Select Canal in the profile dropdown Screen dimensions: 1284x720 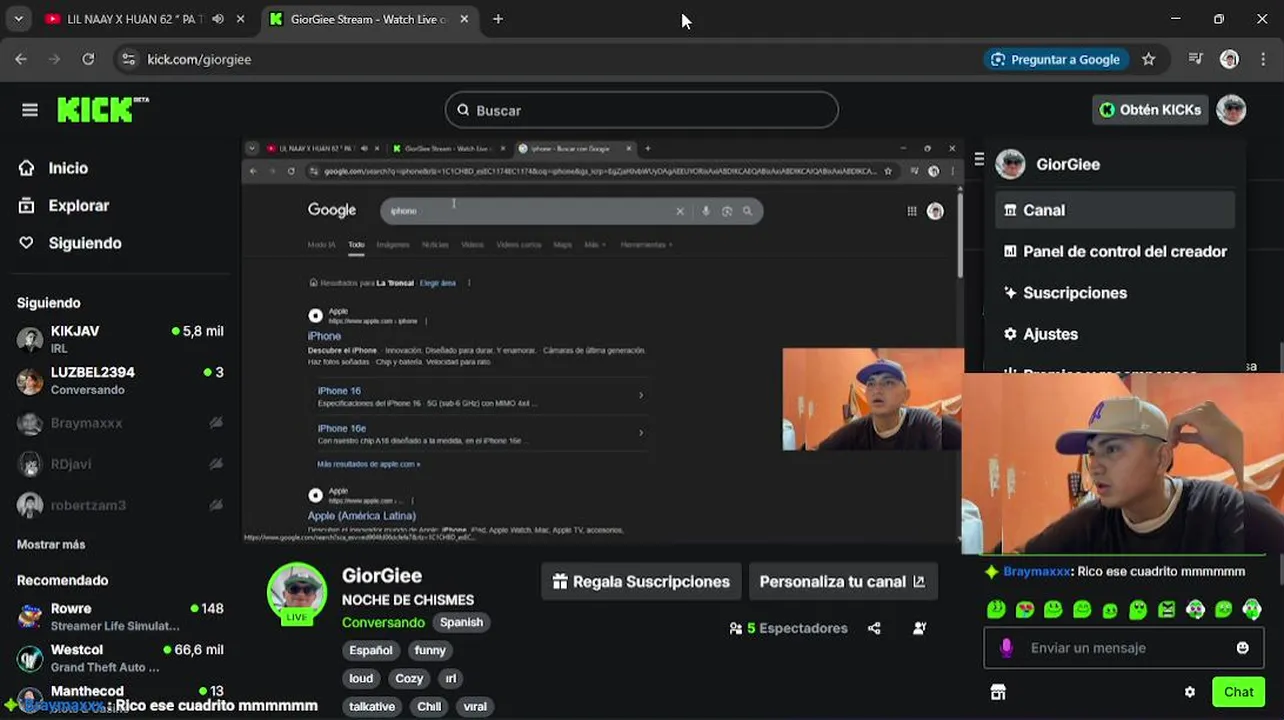click(1115, 210)
